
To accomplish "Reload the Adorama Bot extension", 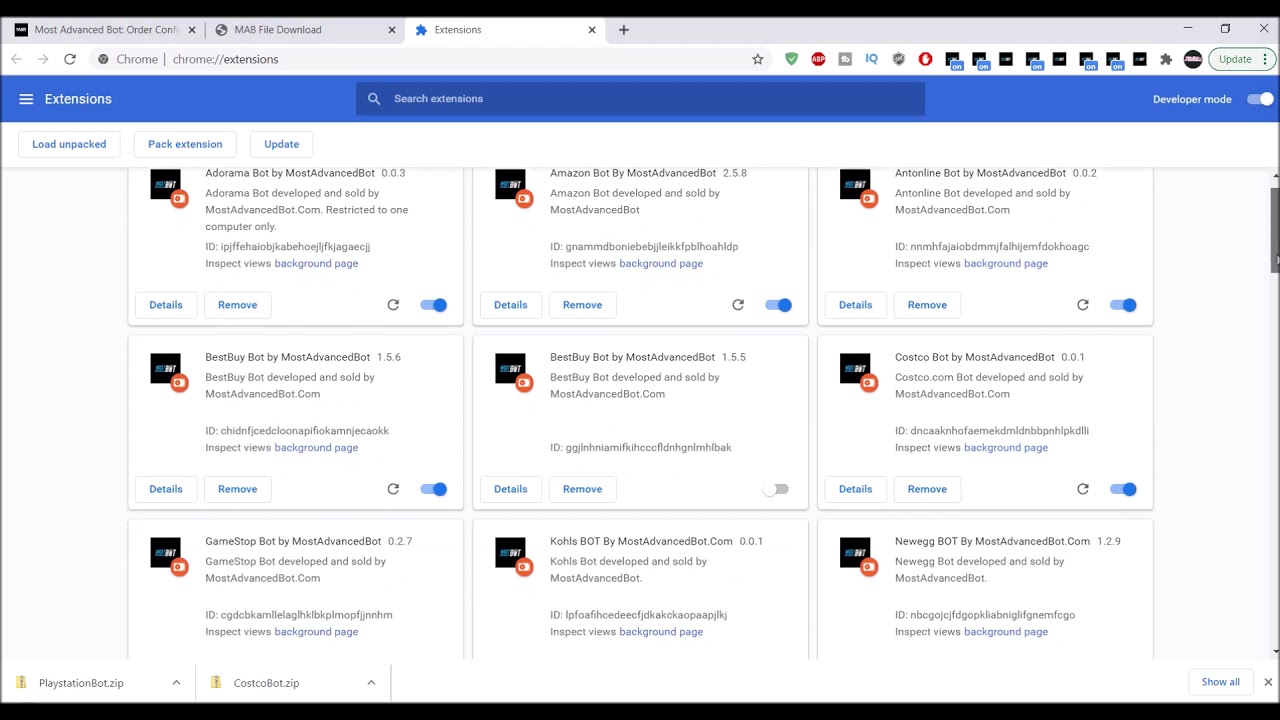I will (x=393, y=305).
